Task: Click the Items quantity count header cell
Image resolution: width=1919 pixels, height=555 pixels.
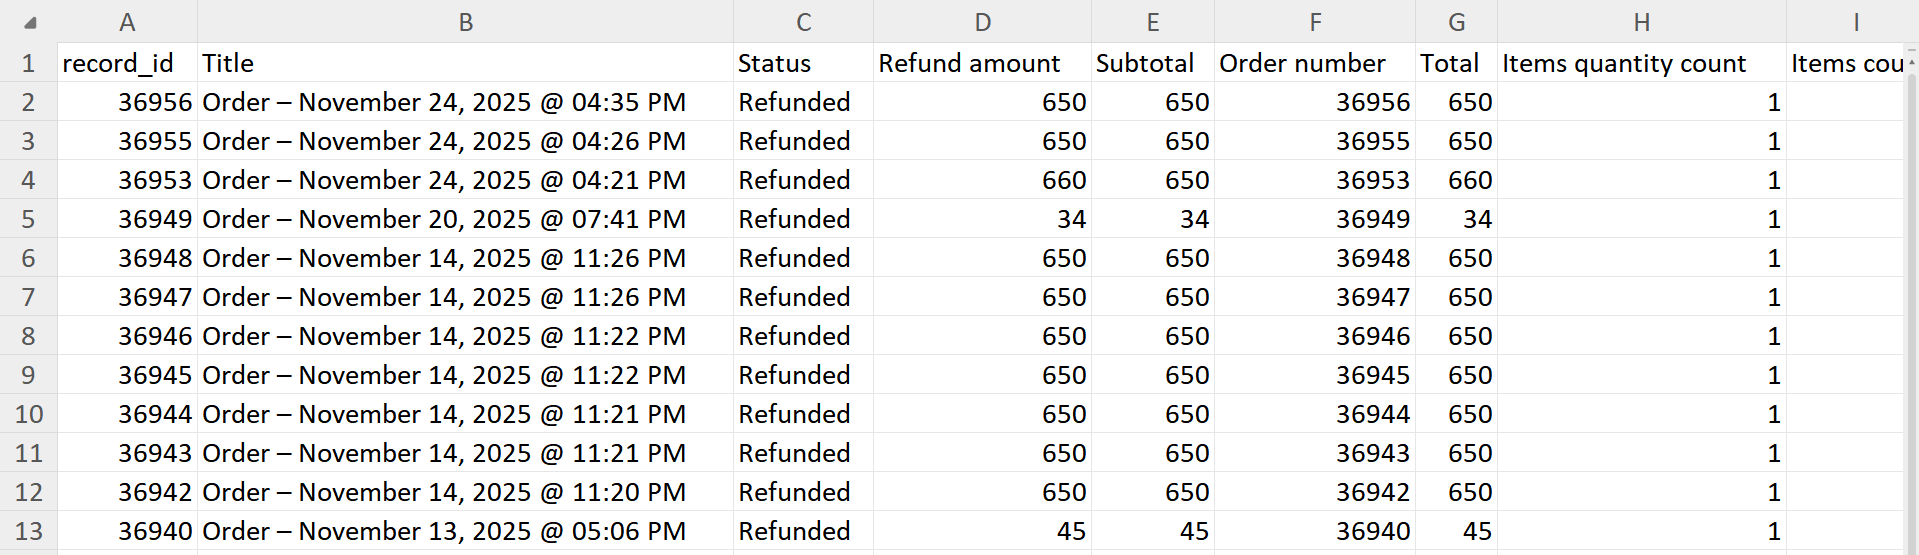Action: click(1641, 63)
